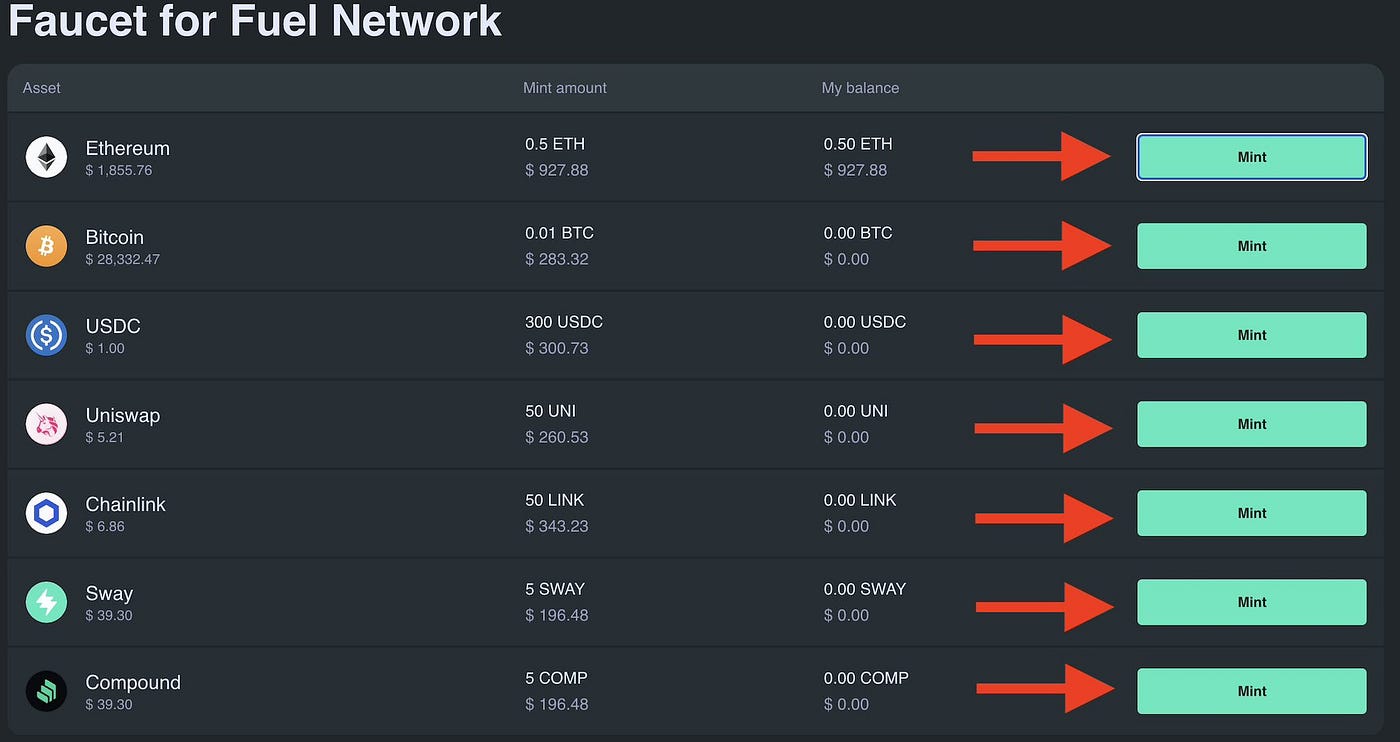This screenshot has width=1400, height=742.
Task: Select the Uniswap asset name
Action: (123, 415)
